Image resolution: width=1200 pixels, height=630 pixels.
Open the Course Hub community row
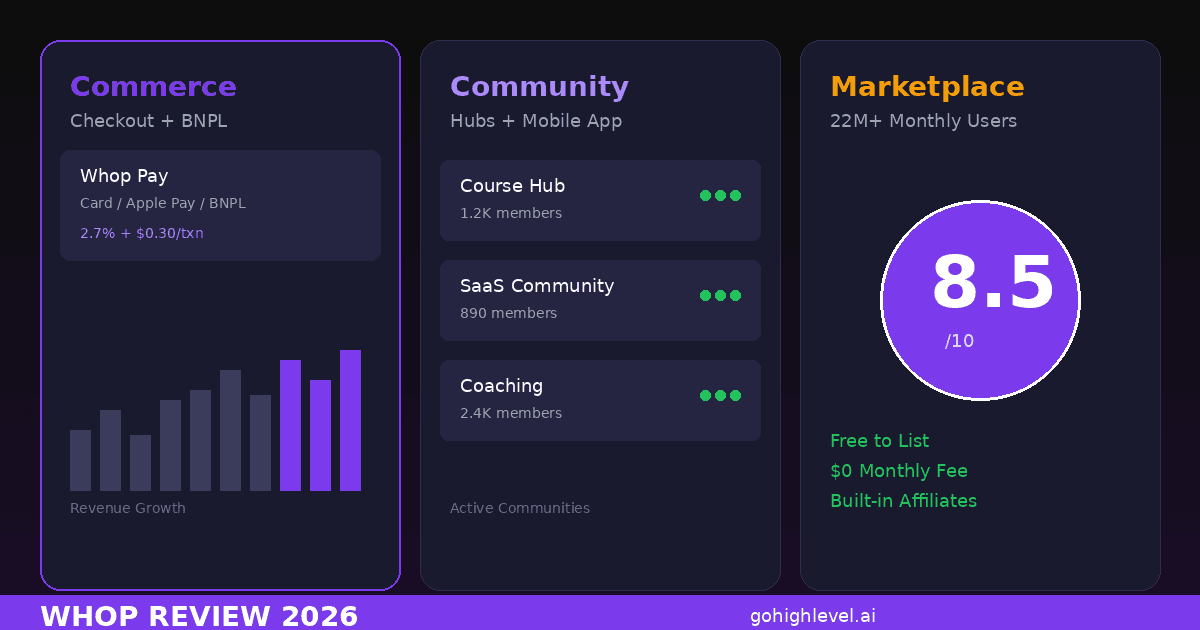coord(600,200)
